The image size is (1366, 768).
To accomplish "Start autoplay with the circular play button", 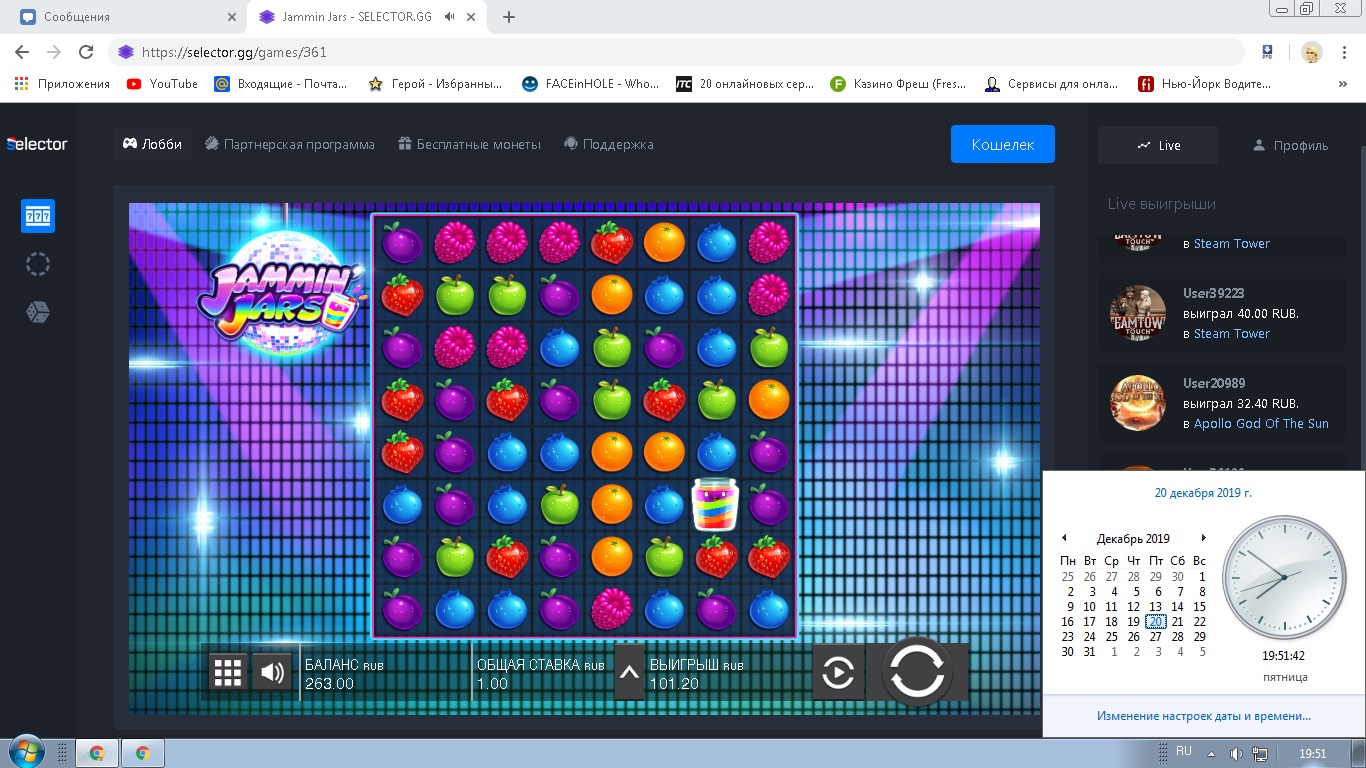I will click(838, 673).
